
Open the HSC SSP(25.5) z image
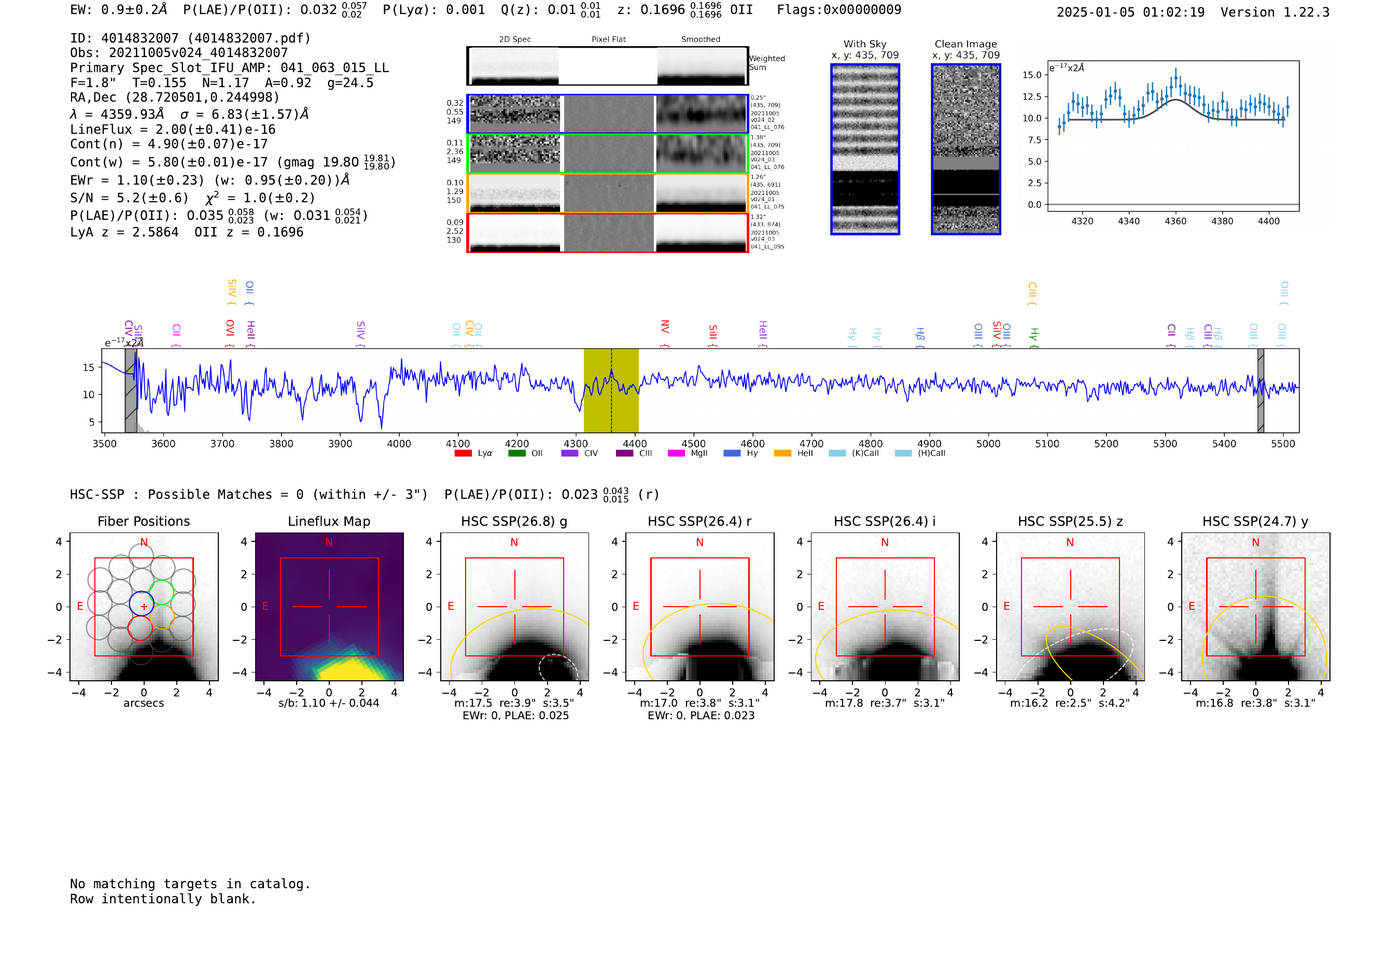(1070, 607)
